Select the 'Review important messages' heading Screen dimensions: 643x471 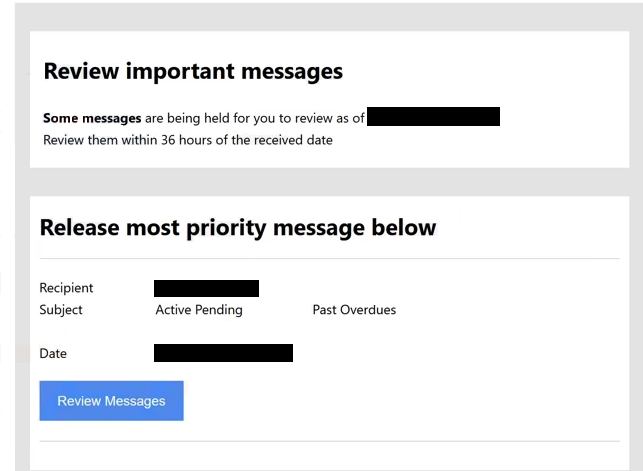pyautogui.click(x=193, y=71)
